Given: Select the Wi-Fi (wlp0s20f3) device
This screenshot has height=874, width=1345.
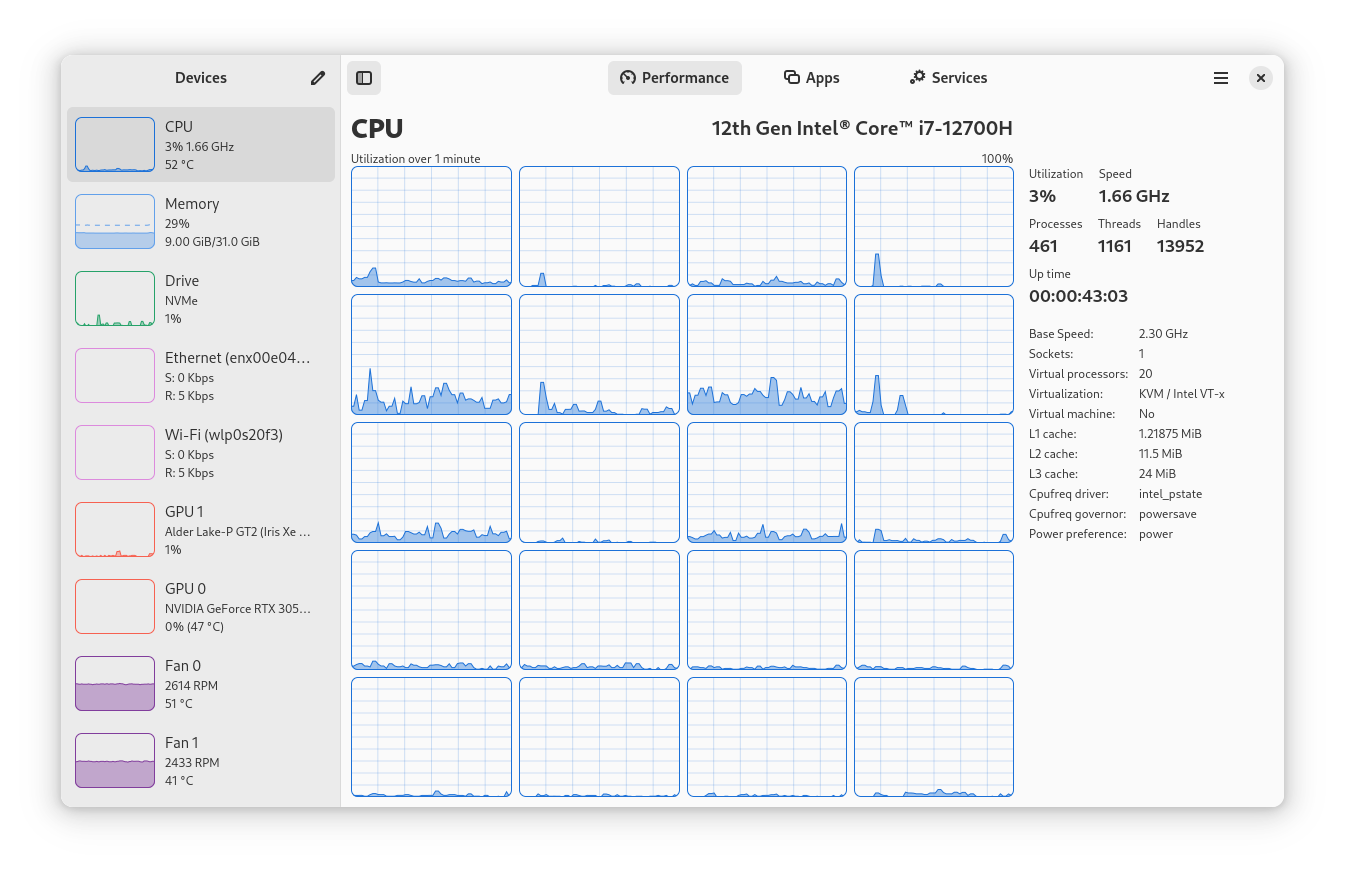Looking at the screenshot, I should [x=200, y=452].
